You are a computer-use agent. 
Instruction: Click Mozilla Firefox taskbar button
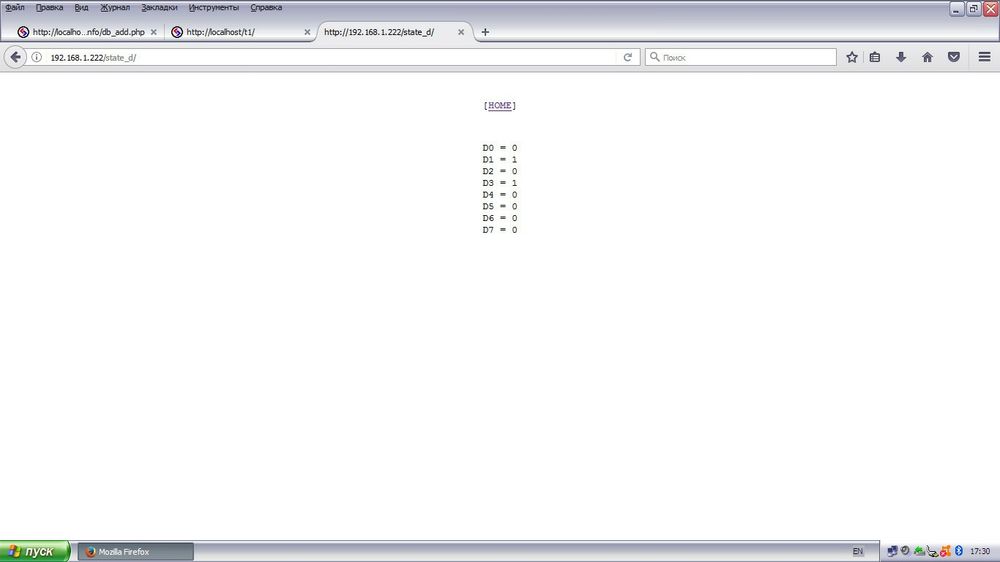(x=135, y=552)
